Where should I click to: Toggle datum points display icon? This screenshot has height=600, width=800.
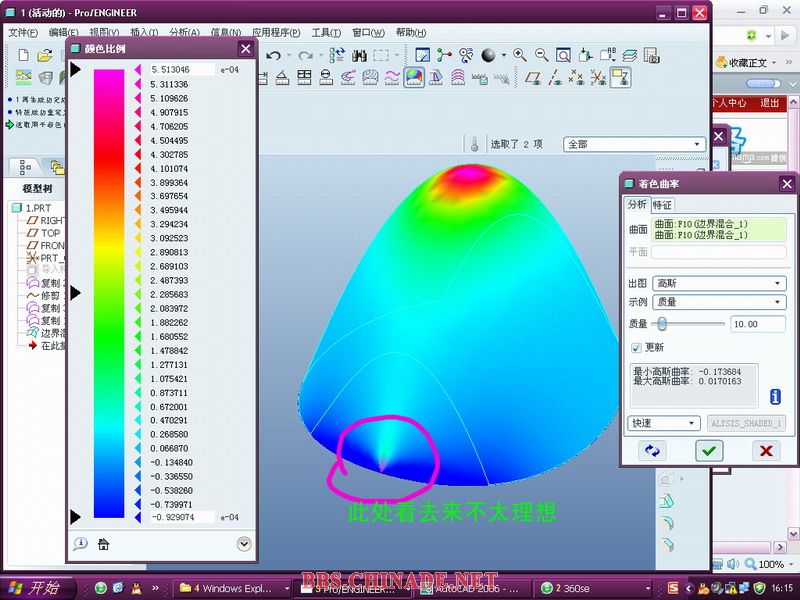577,78
